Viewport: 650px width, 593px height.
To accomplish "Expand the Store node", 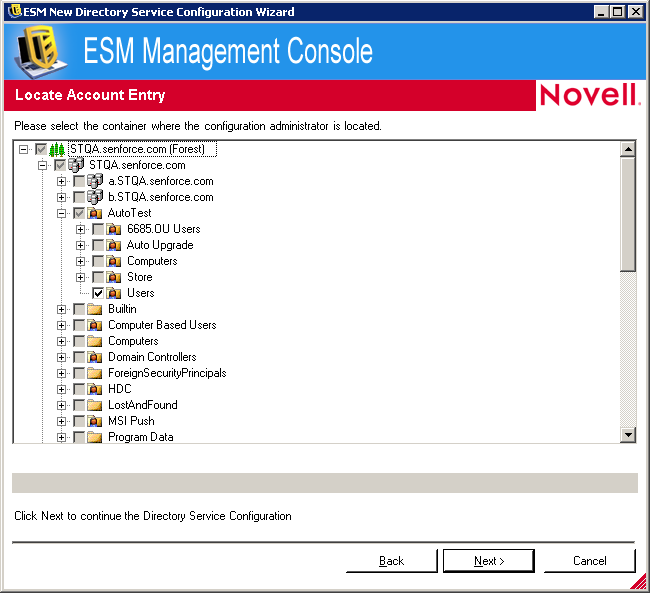I will click(x=80, y=277).
